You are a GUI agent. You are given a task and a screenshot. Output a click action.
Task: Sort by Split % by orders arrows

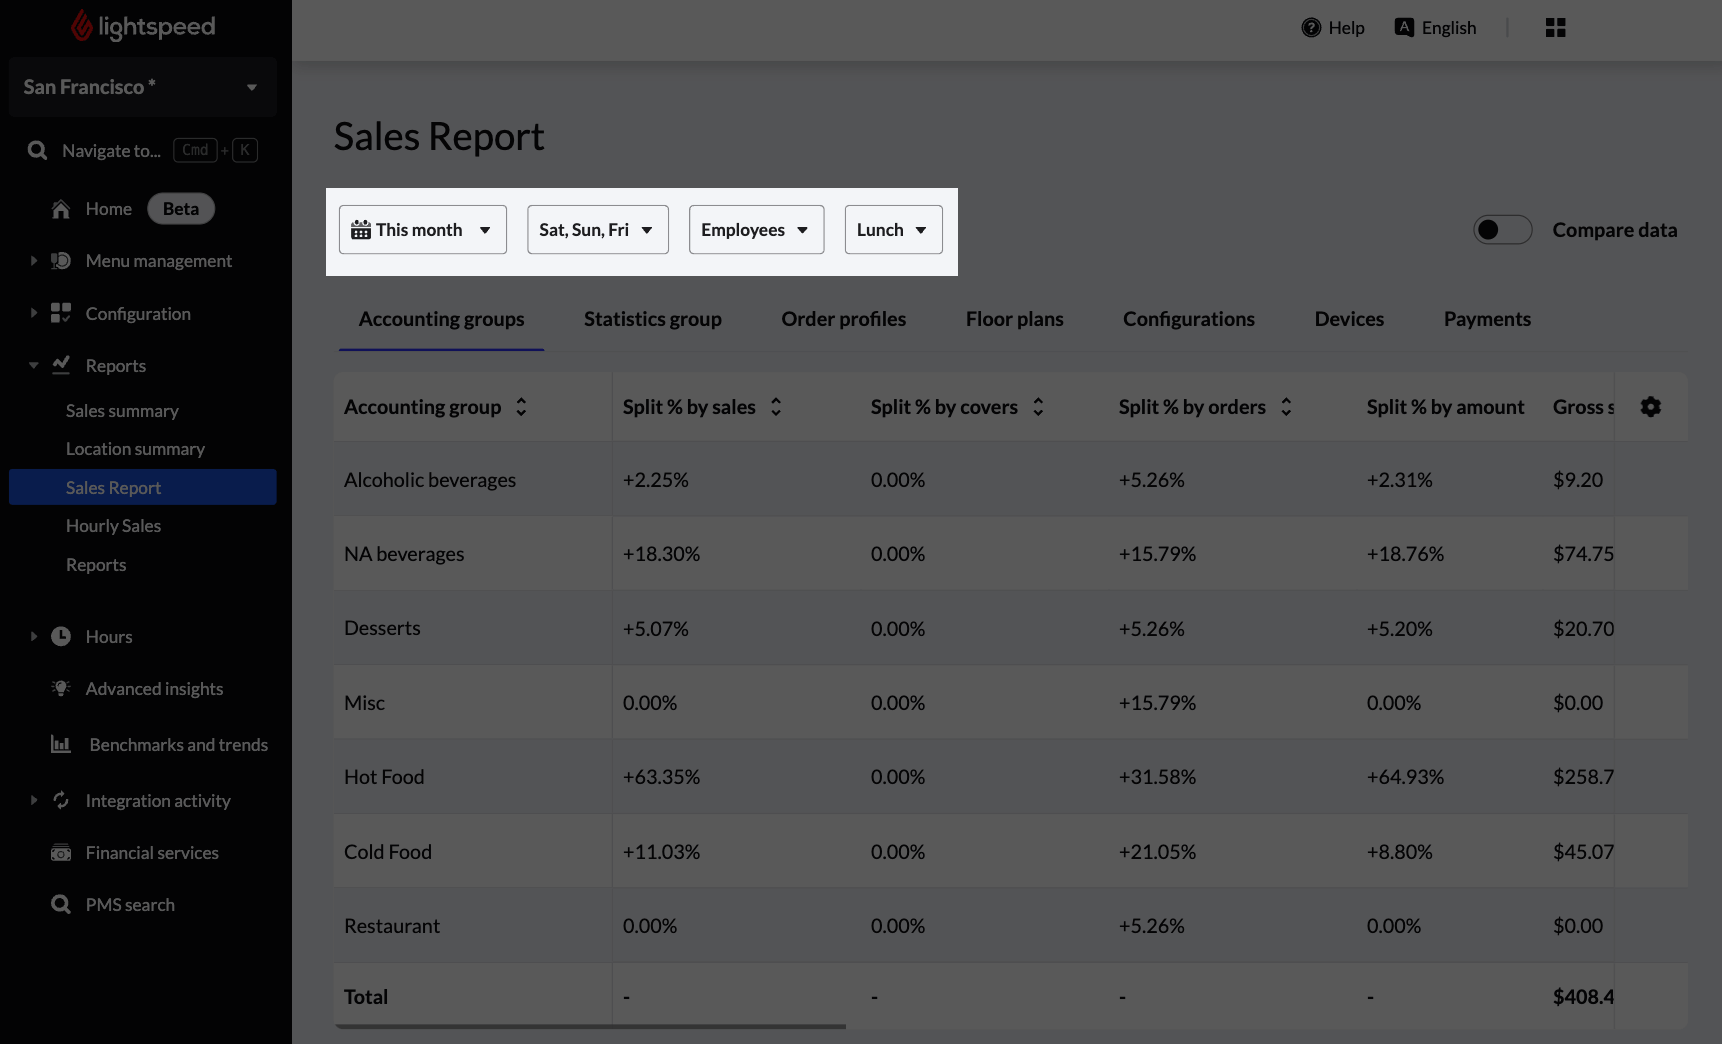(1286, 407)
